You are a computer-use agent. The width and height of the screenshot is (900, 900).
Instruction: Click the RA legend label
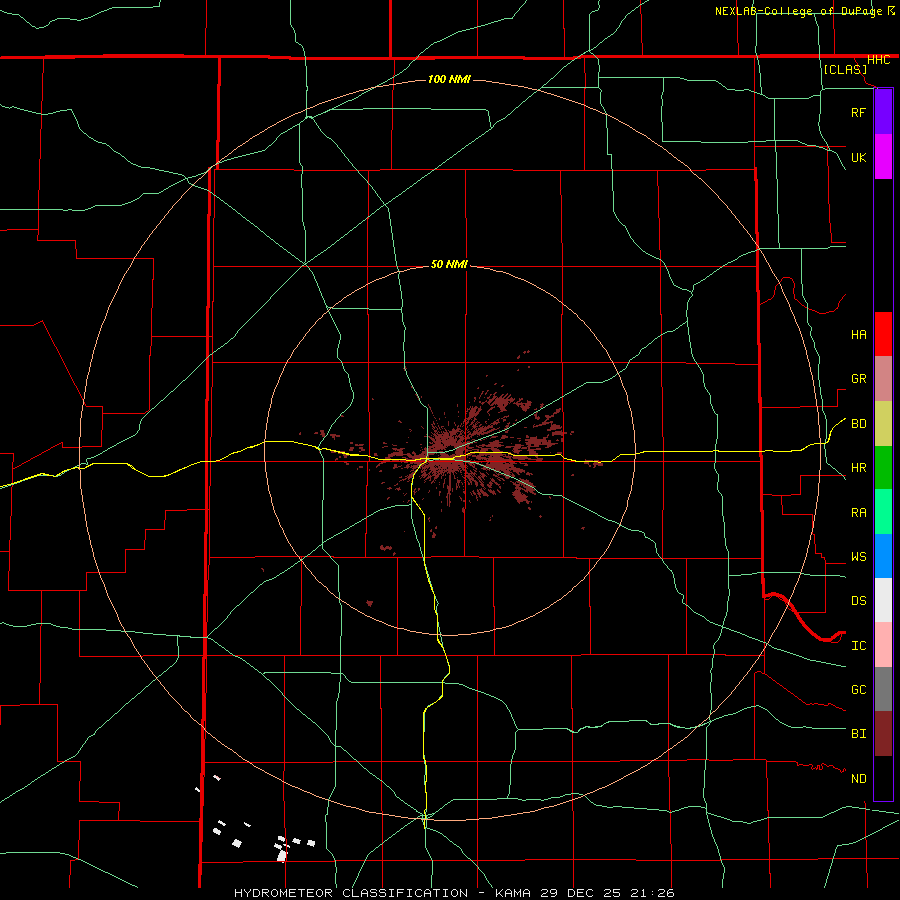(858, 513)
